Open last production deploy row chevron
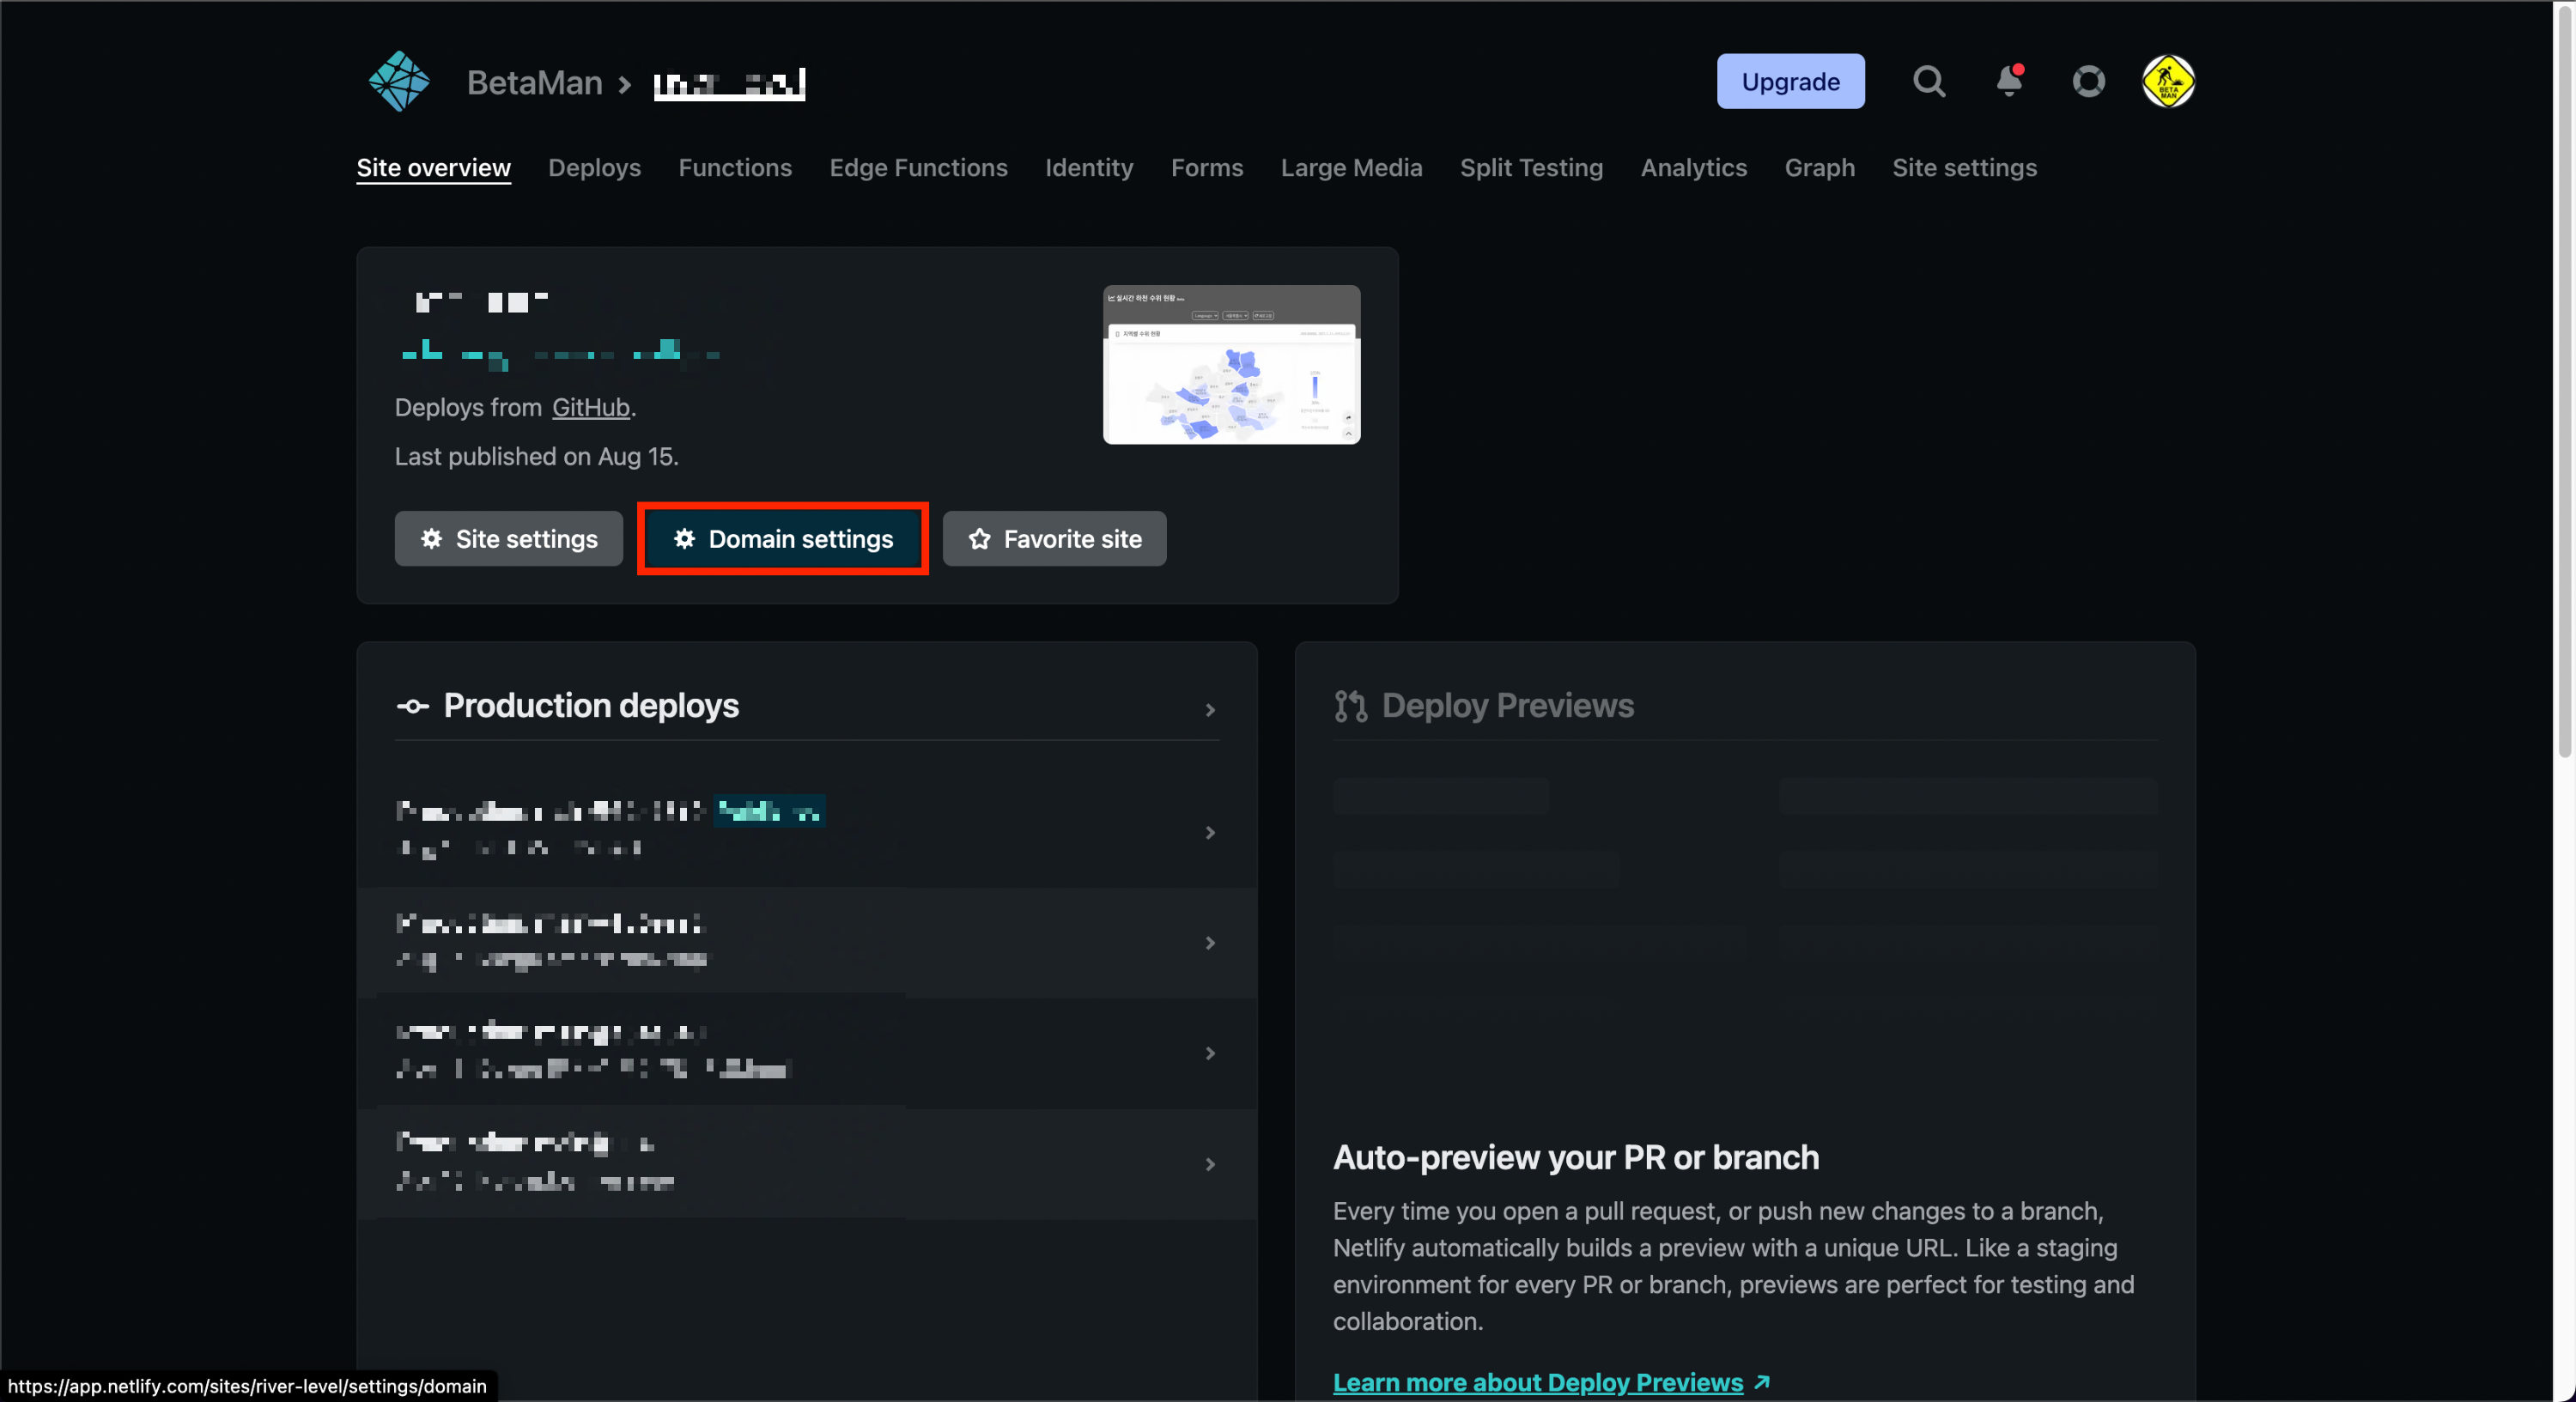The image size is (2576, 1402). [x=1210, y=1164]
